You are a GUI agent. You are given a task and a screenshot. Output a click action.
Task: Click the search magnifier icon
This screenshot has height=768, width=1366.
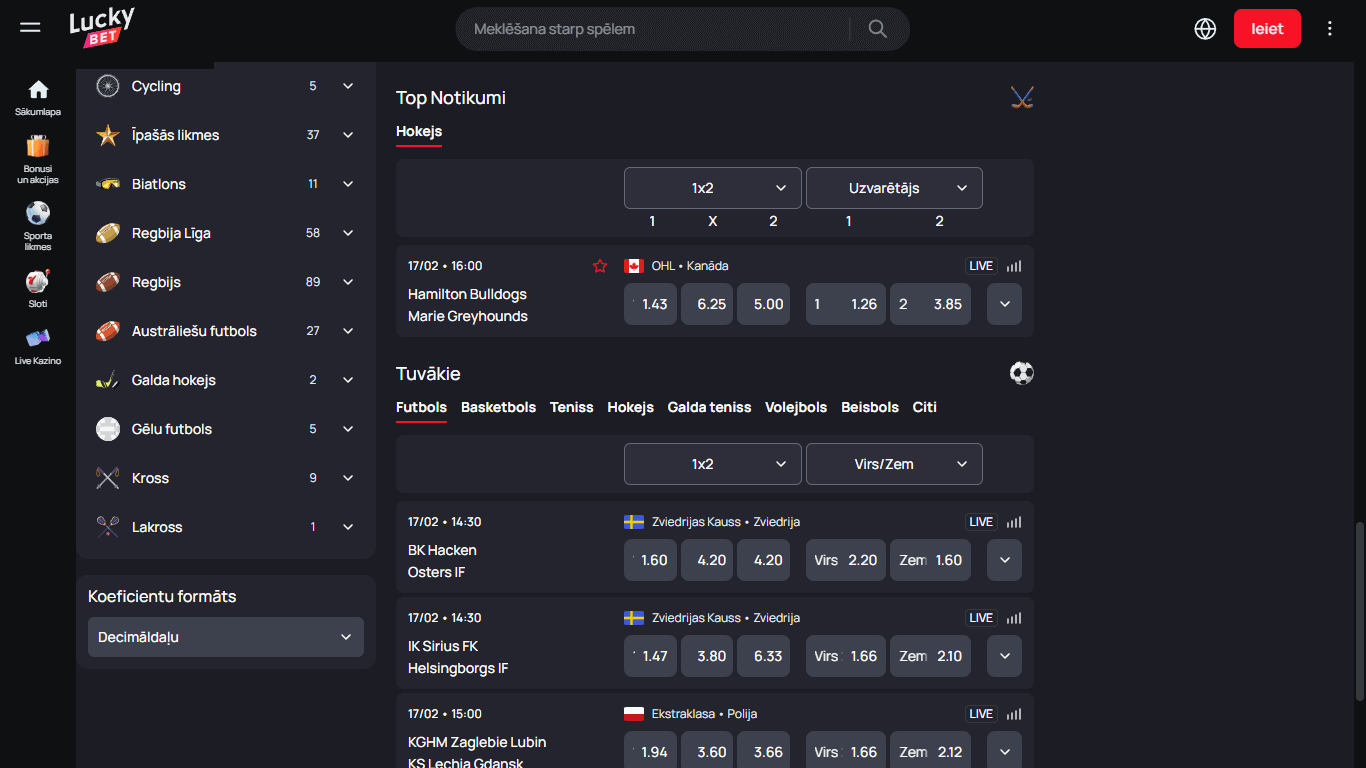[x=877, y=29]
